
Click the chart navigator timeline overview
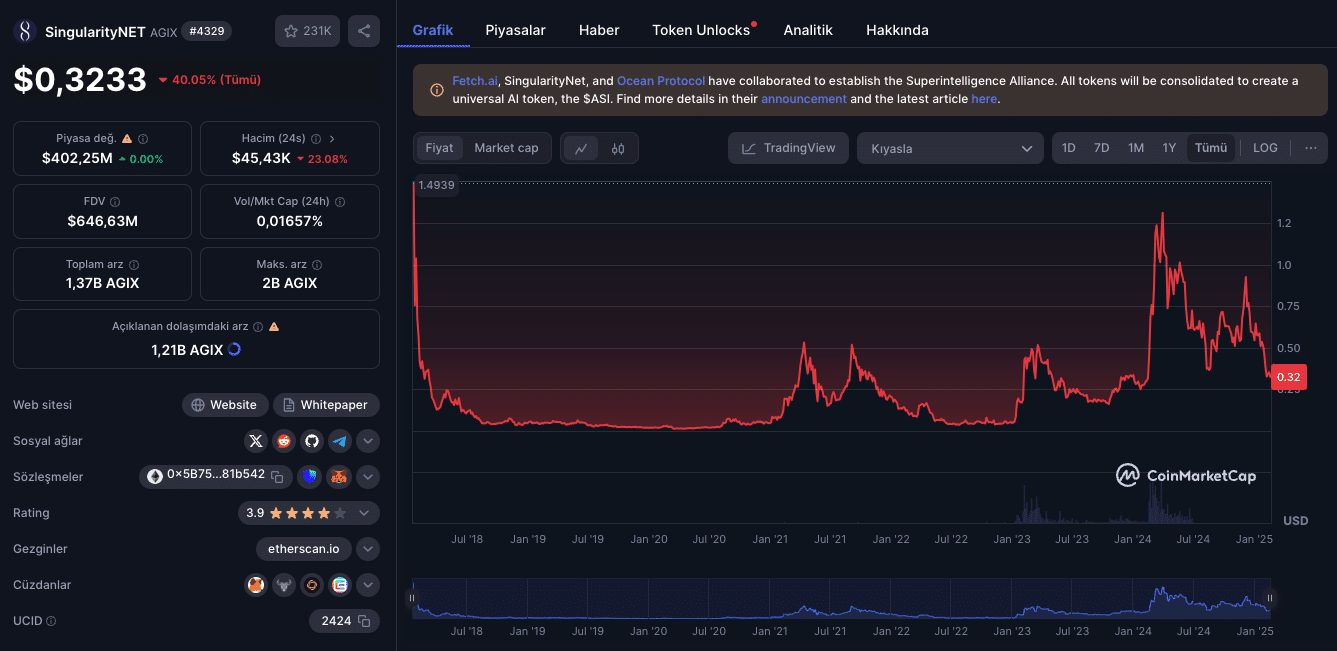tap(841, 598)
